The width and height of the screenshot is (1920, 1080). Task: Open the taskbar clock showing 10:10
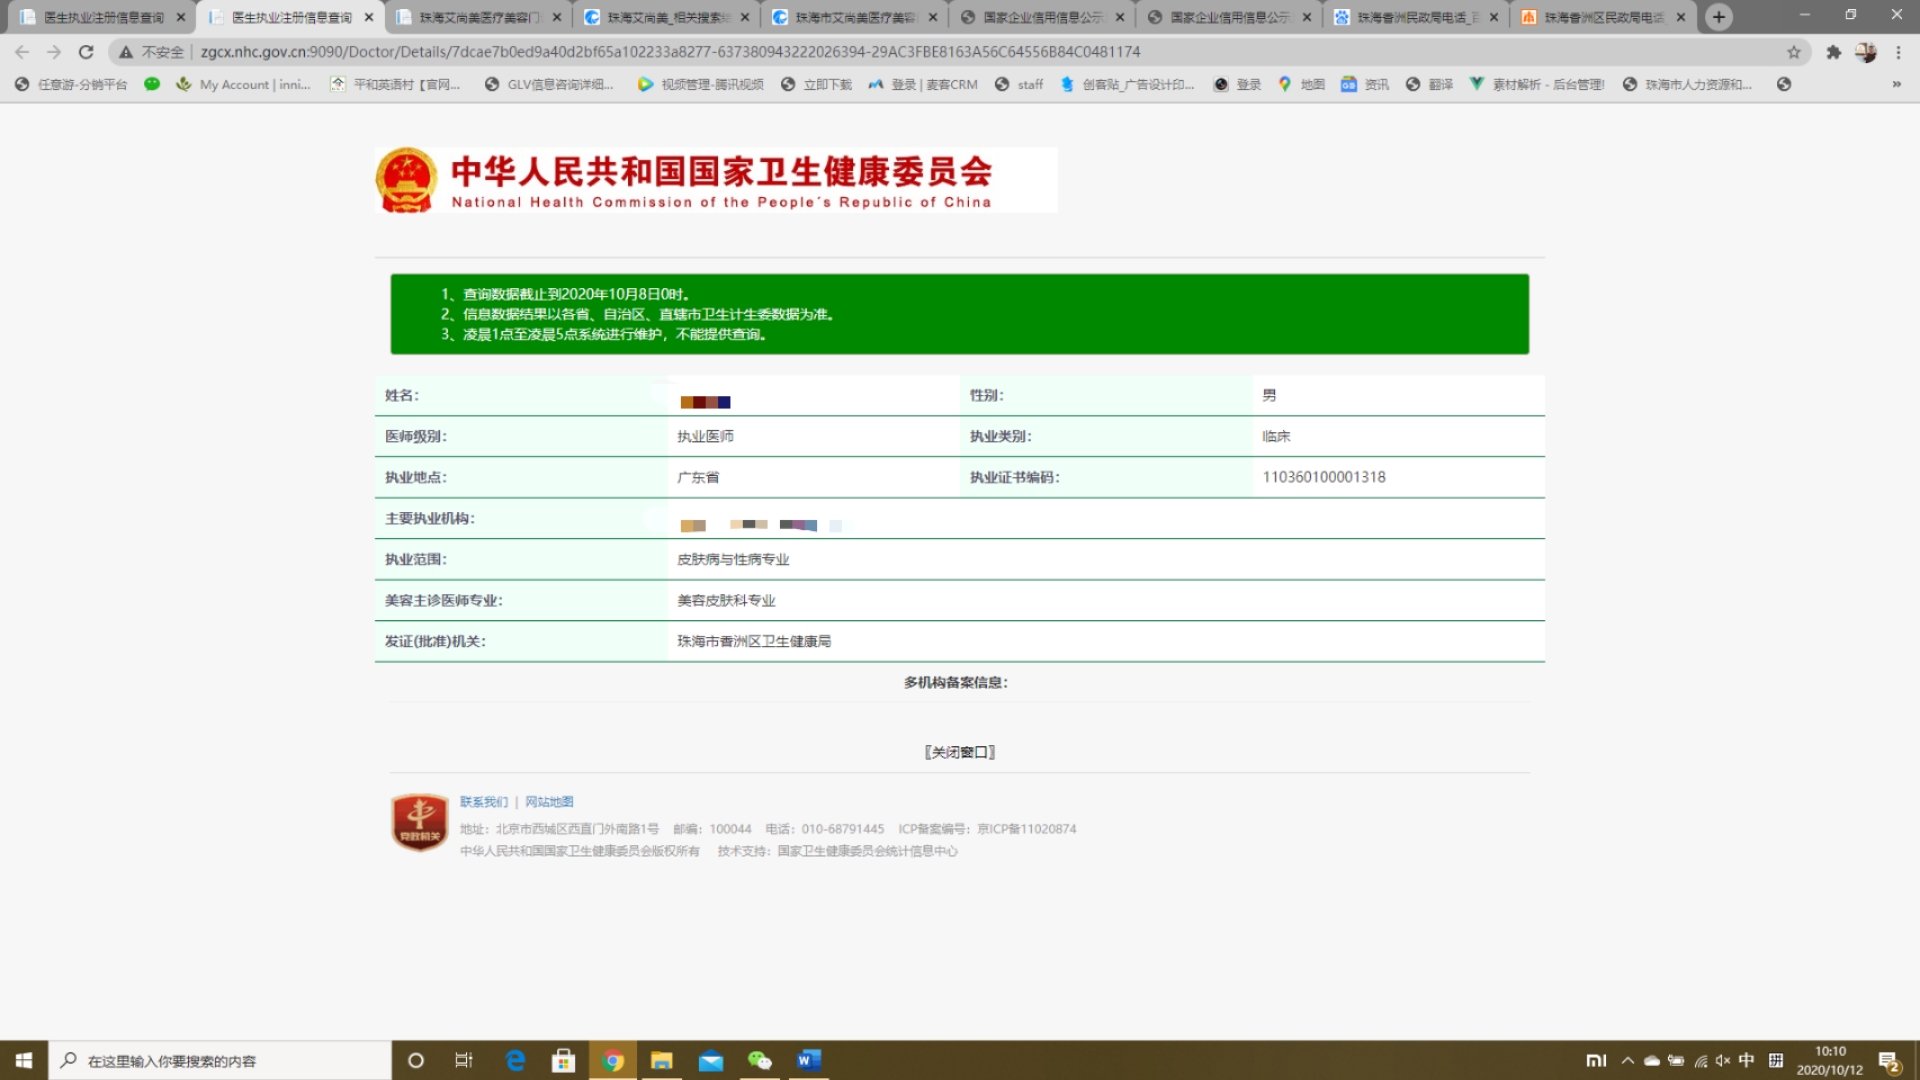click(x=1830, y=1060)
